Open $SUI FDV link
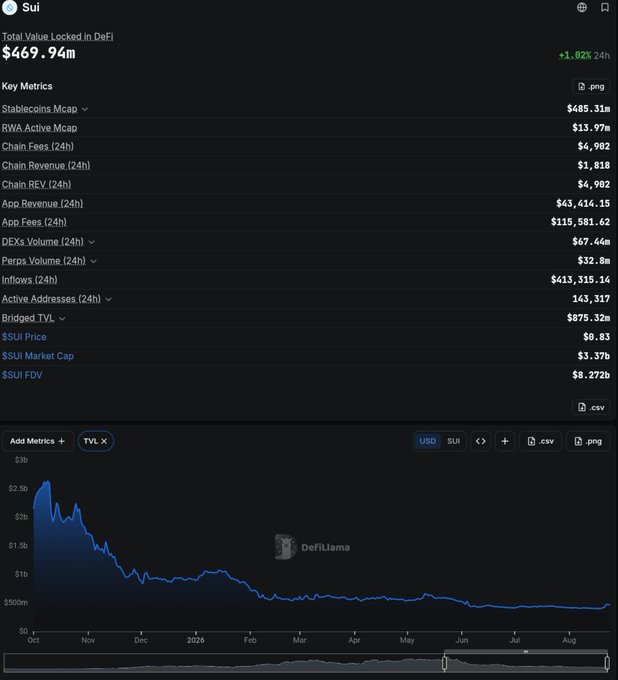 click(x=22, y=375)
